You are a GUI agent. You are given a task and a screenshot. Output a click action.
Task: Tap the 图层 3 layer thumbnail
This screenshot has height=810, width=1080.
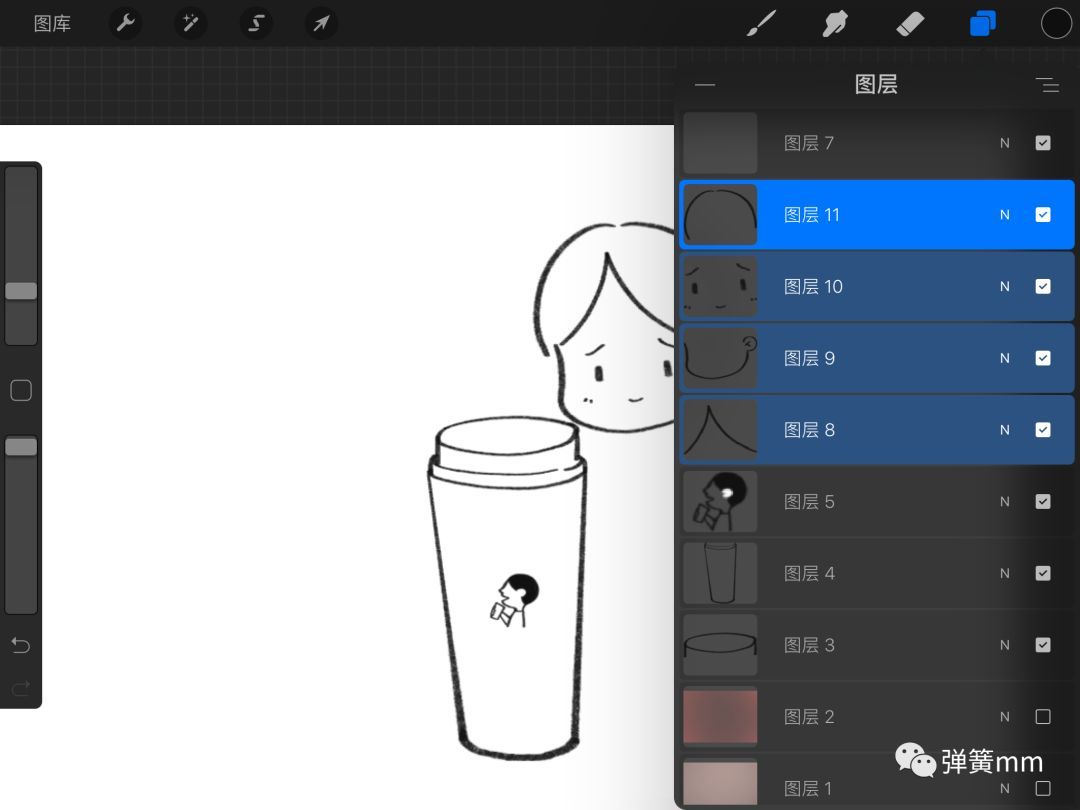720,645
